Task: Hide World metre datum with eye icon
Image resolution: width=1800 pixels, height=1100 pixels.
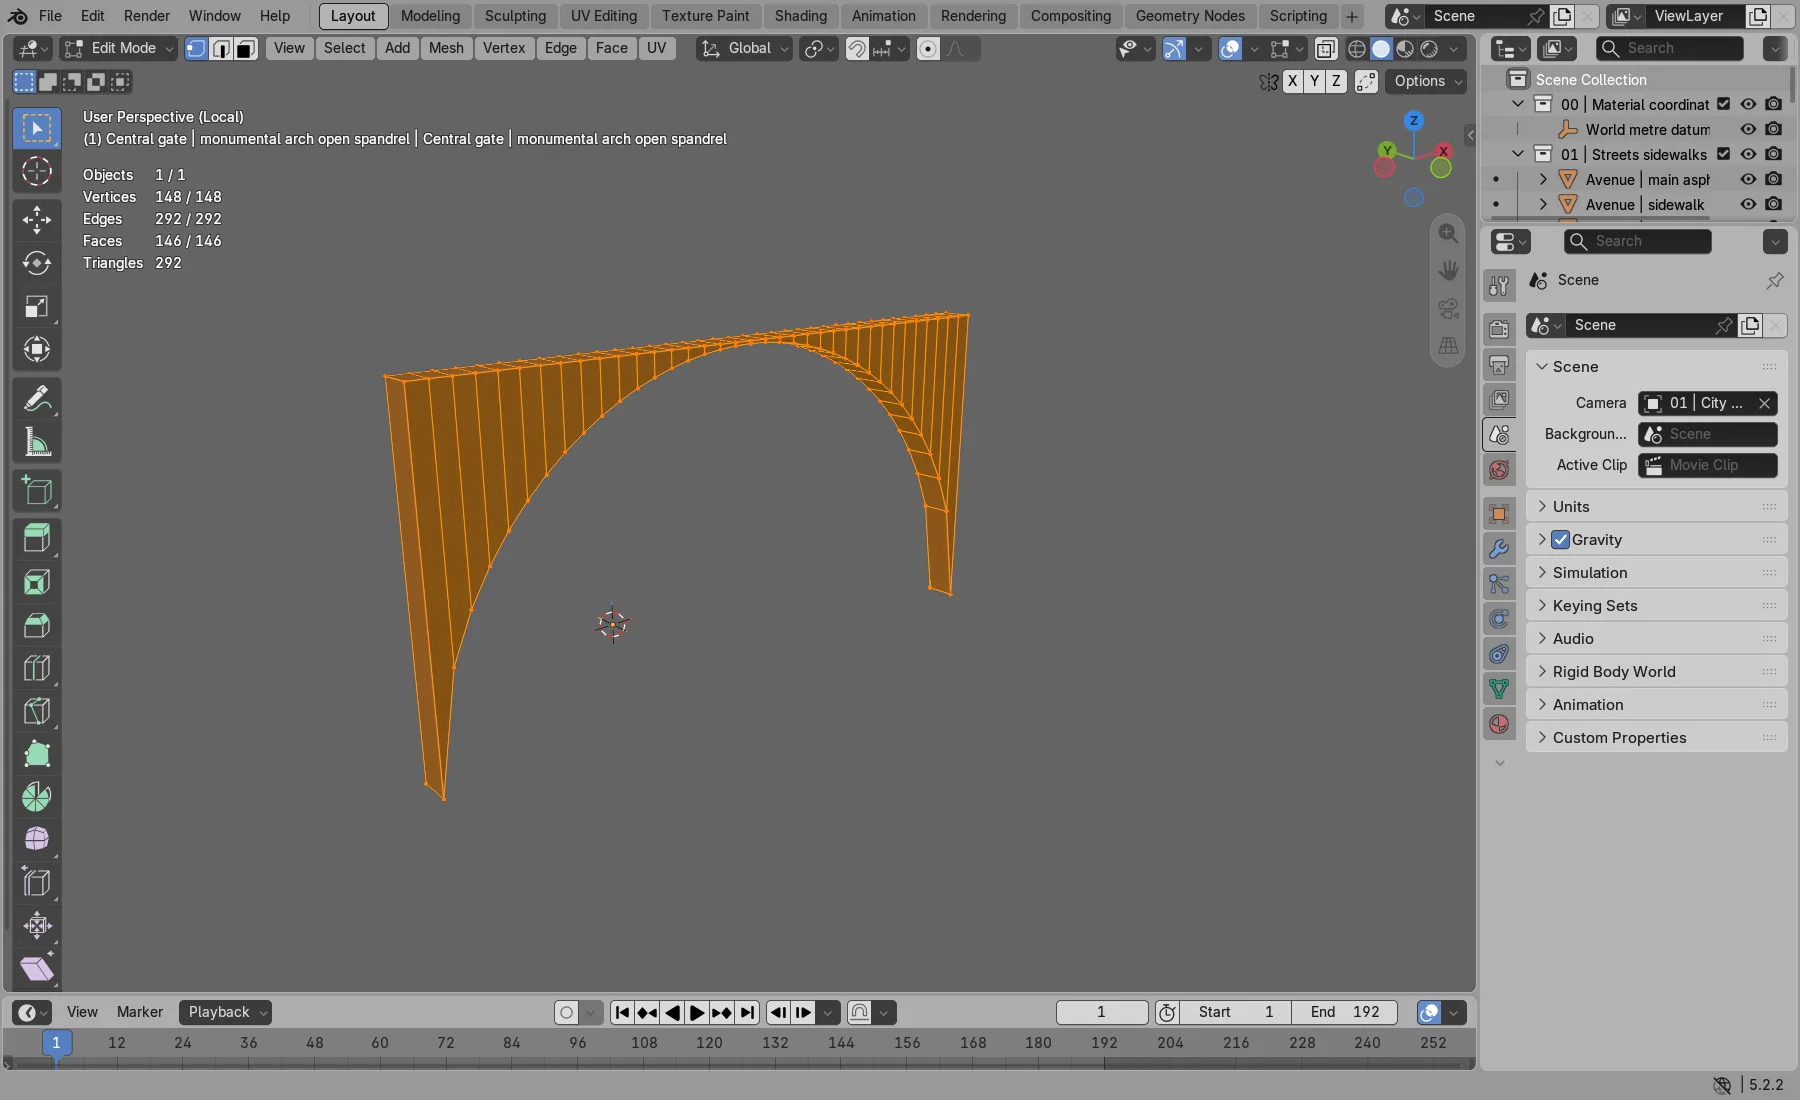Action: (1748, 129)
